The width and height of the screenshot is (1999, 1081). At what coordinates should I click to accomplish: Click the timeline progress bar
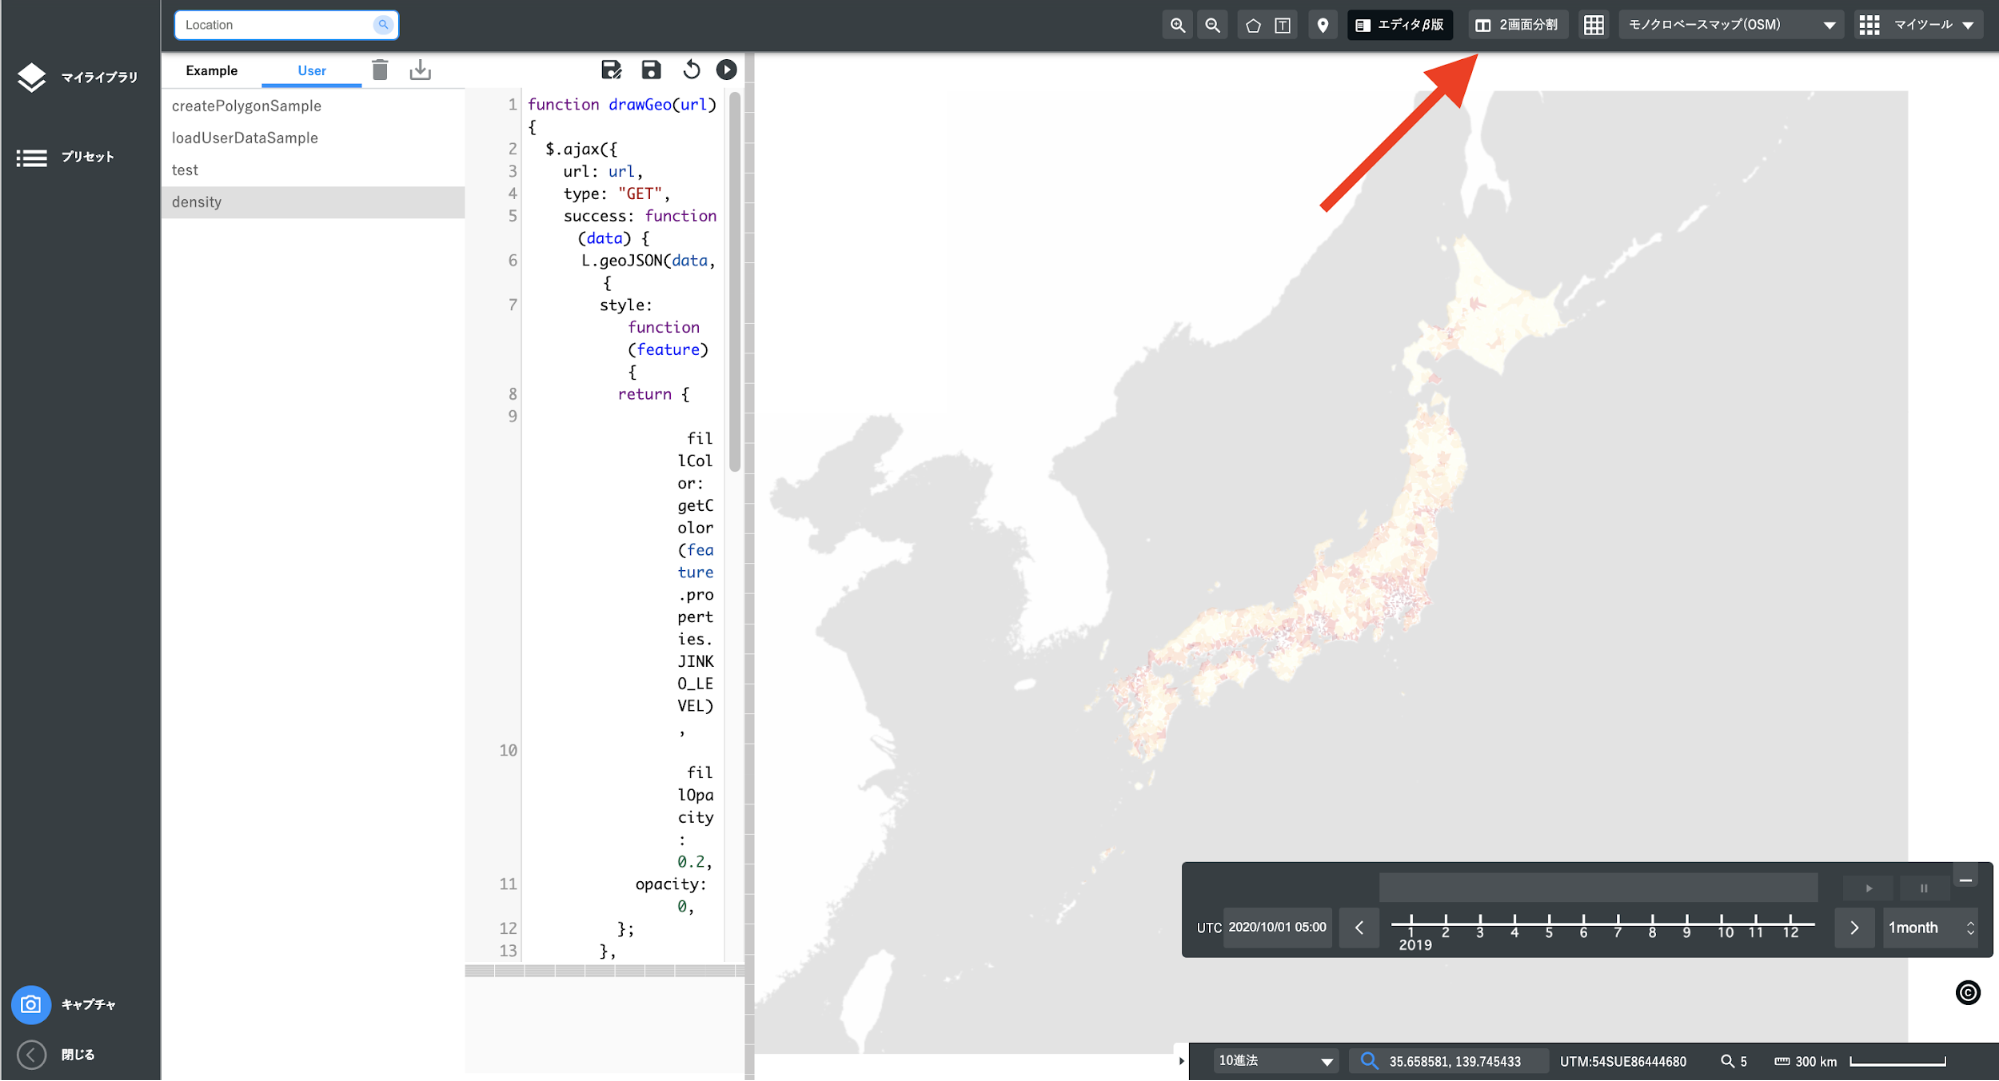tap(1598, 887)
